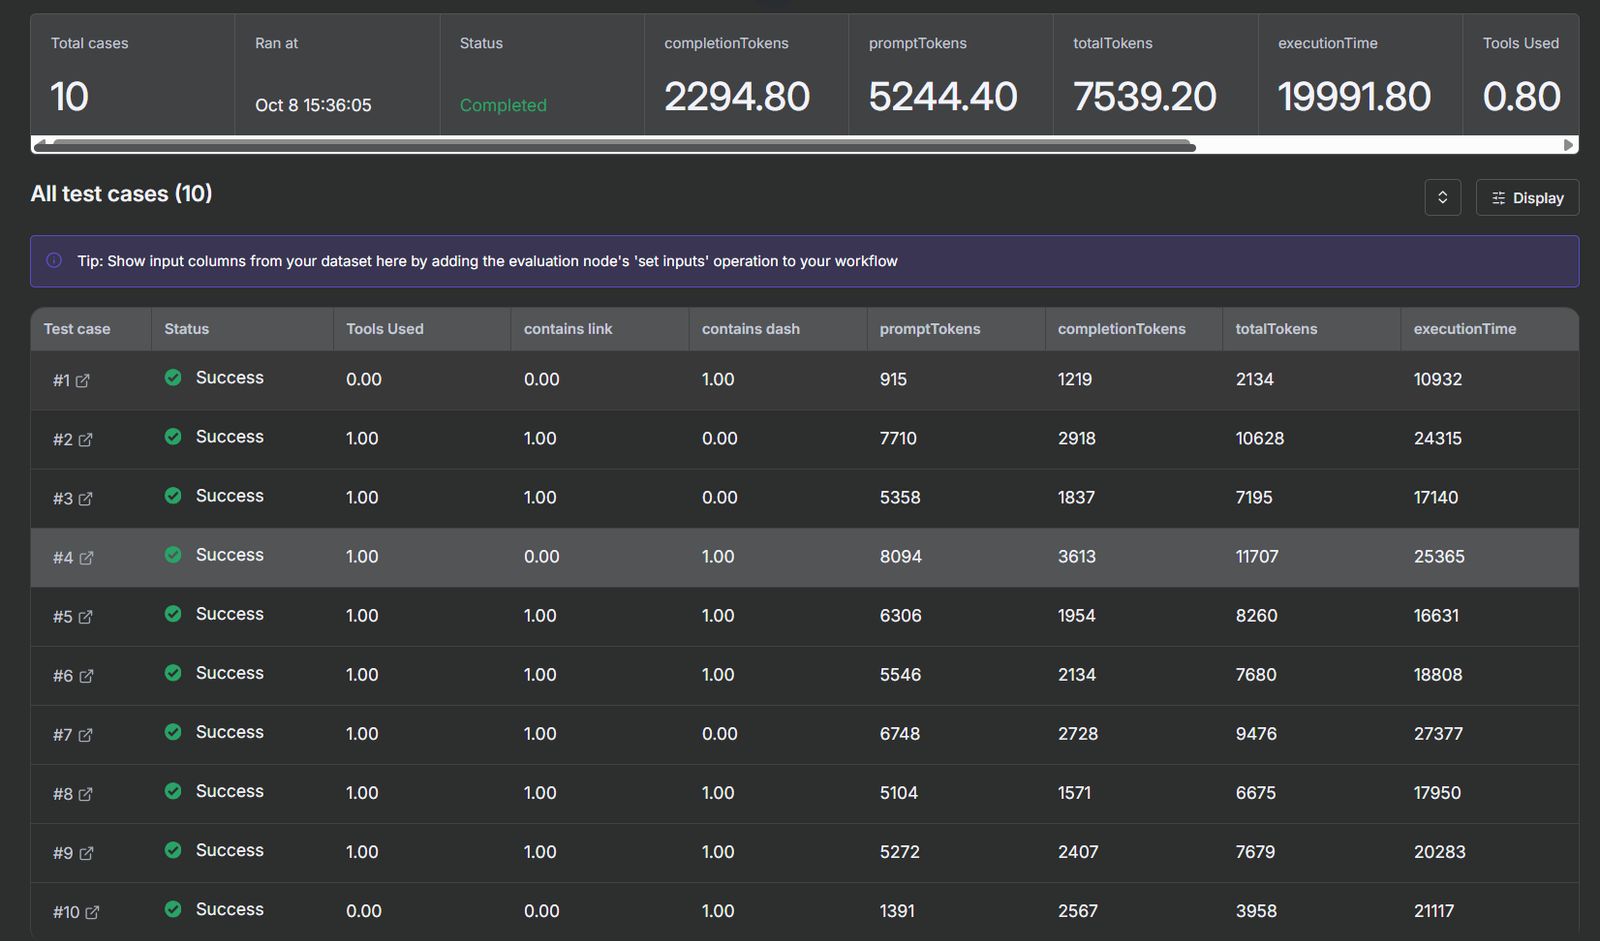Image resolution: width=1600 pixels, height=941 pixels.
Task: Select test case #3 row link
Action: tap(63, 499)
